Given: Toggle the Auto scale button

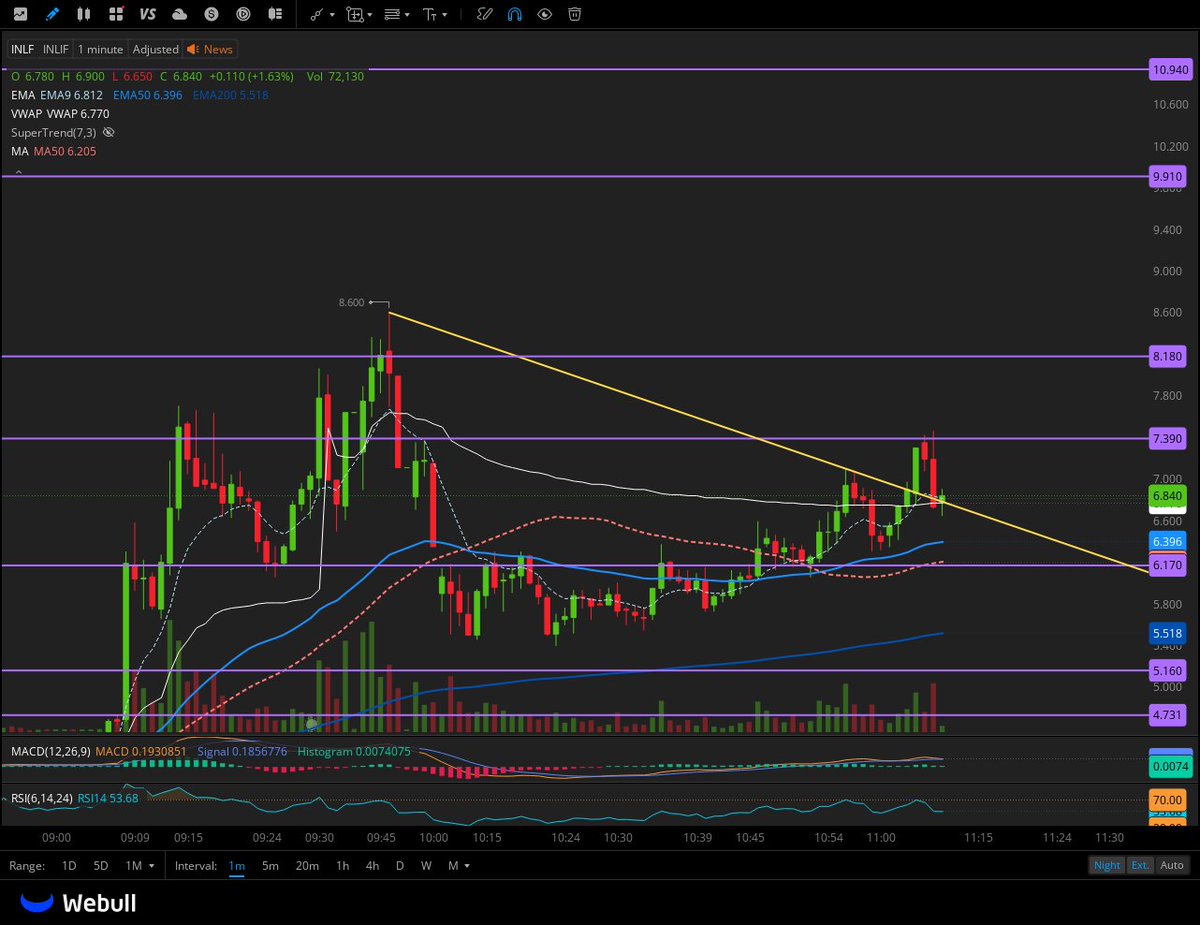Looking at the screenshot, I should (1172, 865).
